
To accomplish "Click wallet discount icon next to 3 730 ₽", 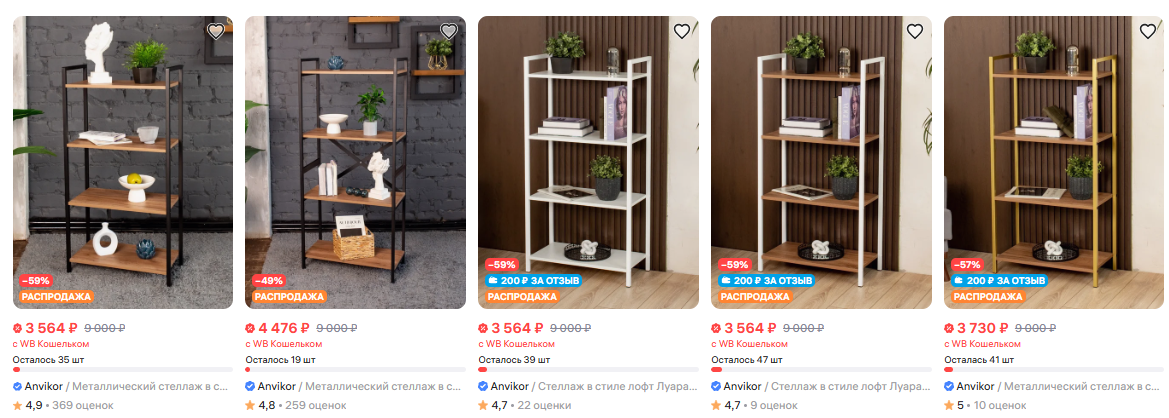I will click(949, 328).
